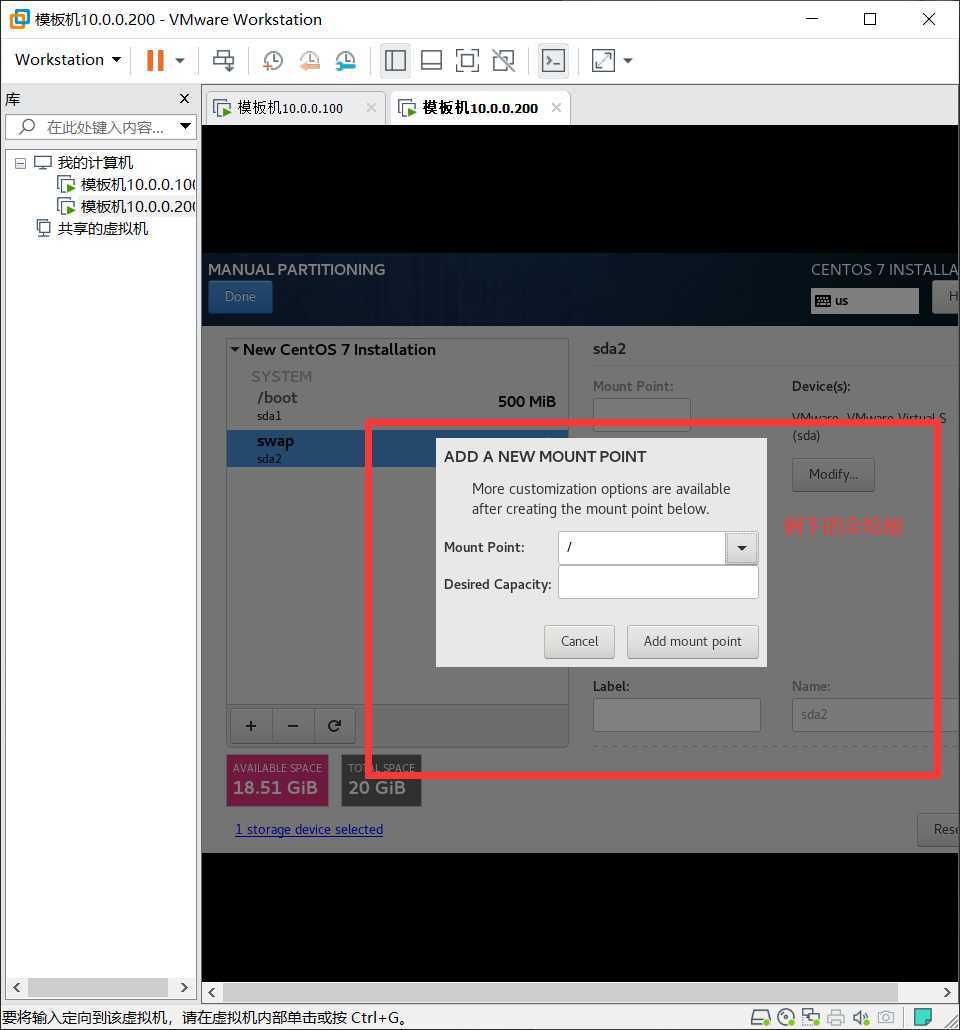
Task: Send Ctrl+Alt+Del to the VM
Action: click(x=223, y=60)
